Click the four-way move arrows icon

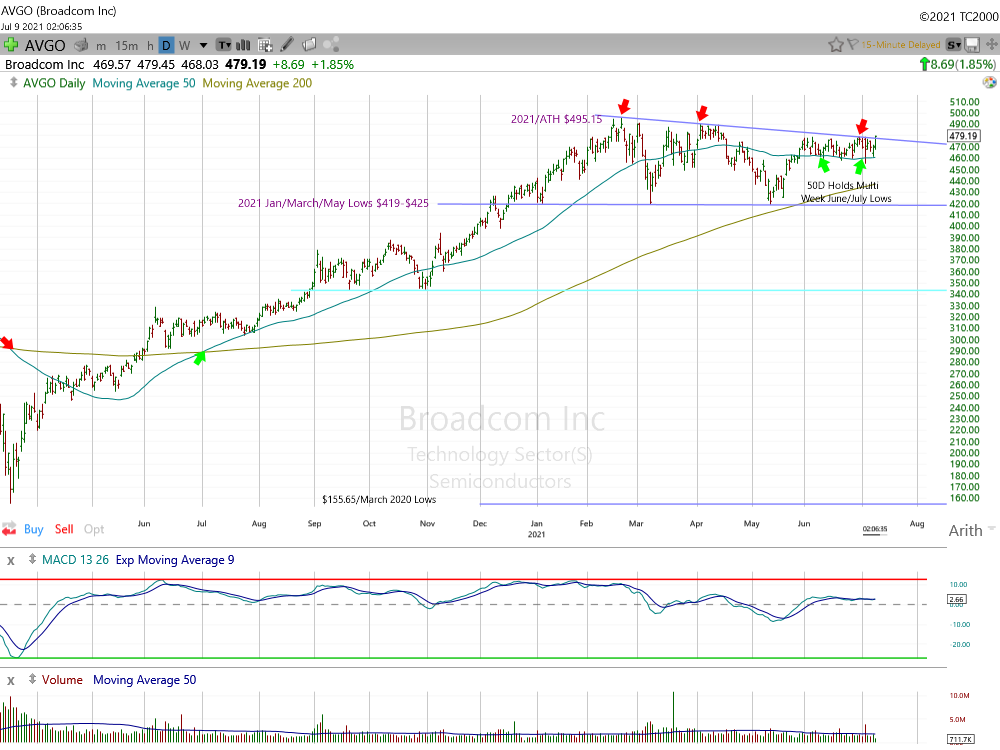[x=992, y=45]
